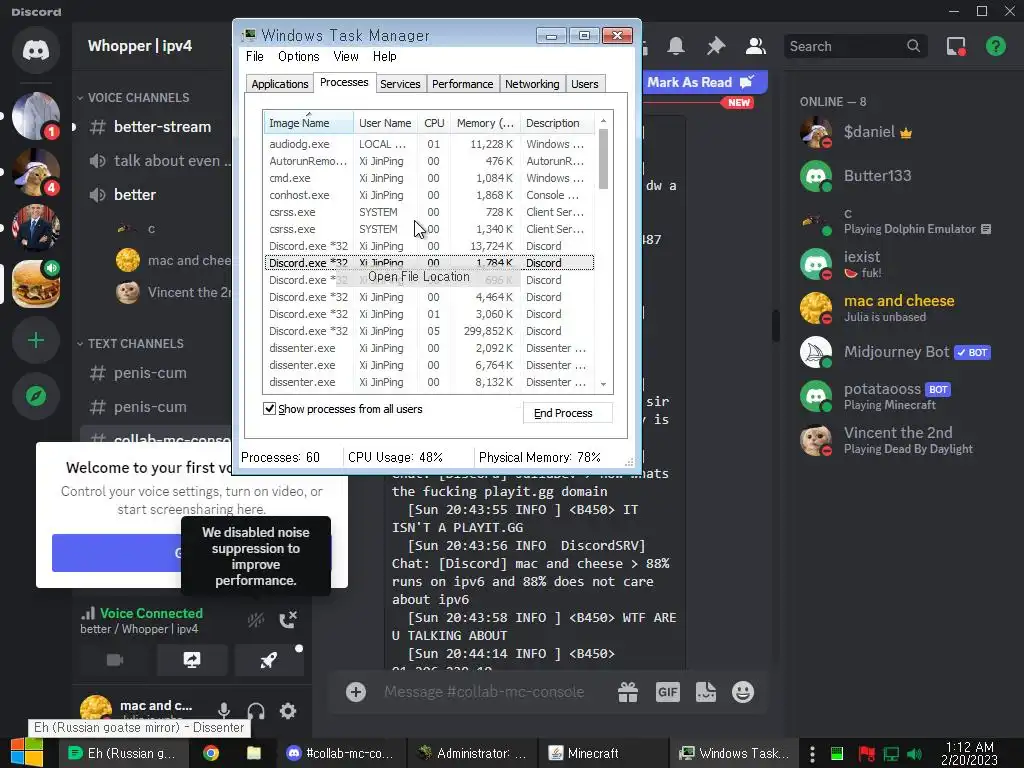
Task: Disconnect from voice channel icon
Action: click(288, 619)
